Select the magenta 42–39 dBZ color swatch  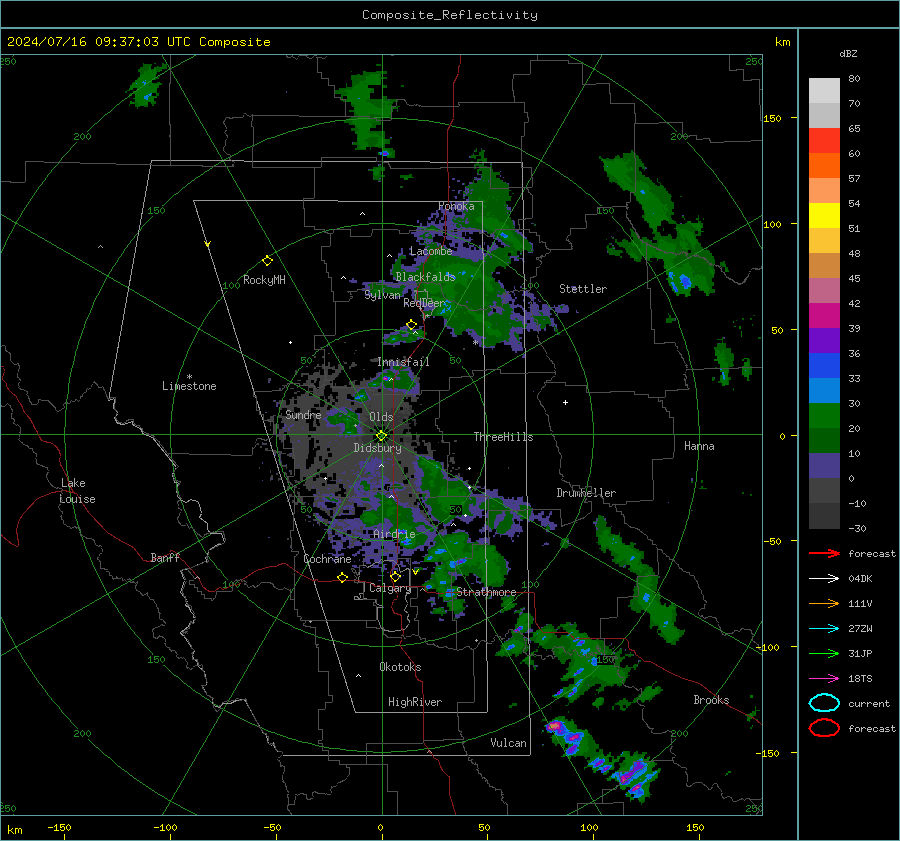[824, 316]
